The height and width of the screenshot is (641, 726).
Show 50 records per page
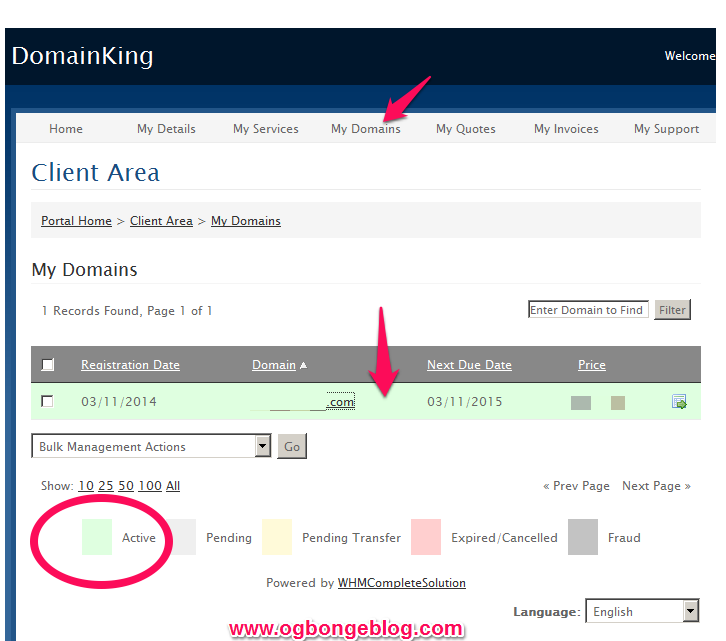pos(126,486)
